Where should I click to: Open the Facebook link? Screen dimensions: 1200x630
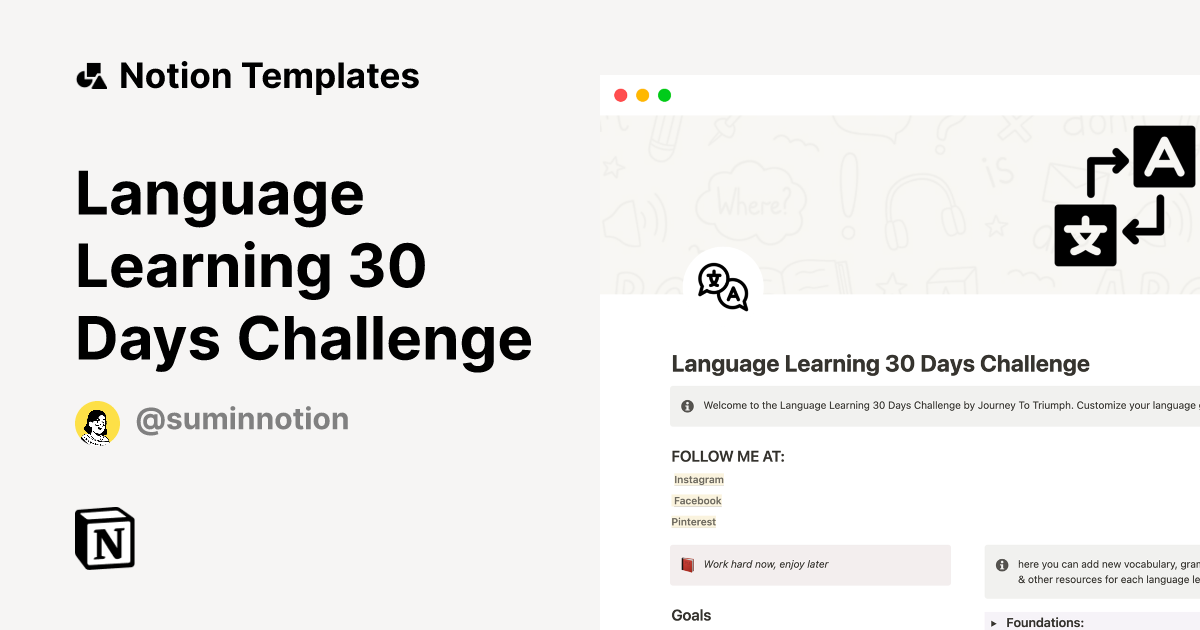tap(696, 500)
